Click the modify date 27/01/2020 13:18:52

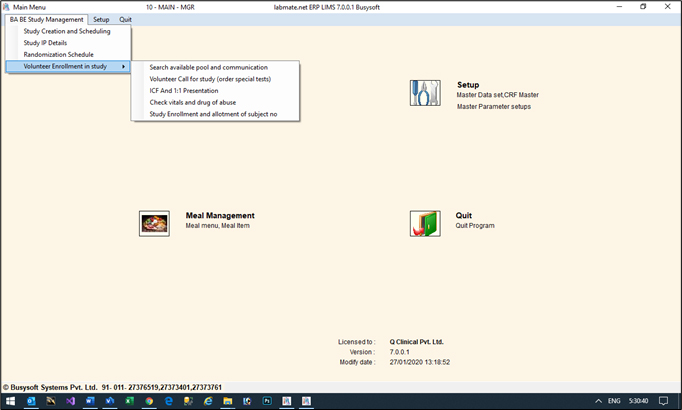pos(420,362)
